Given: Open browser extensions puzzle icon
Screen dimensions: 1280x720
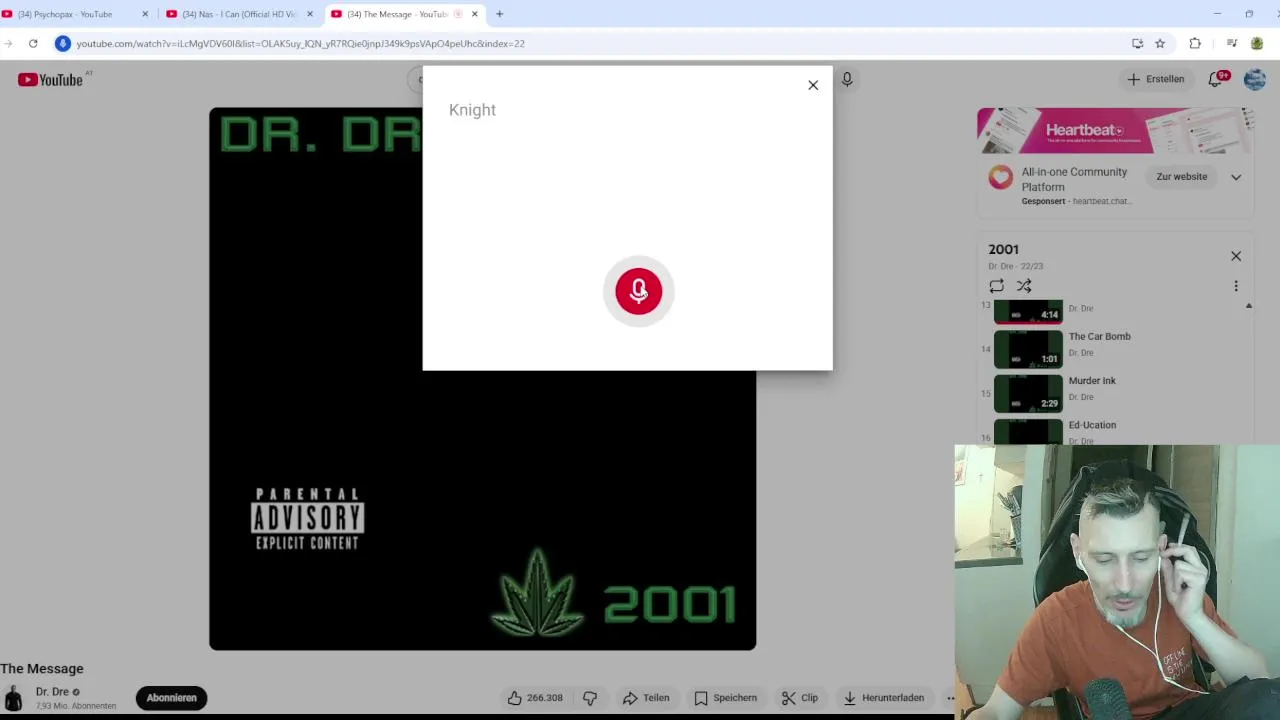Looking at the screenshot, I should (x=1195, y=44).
